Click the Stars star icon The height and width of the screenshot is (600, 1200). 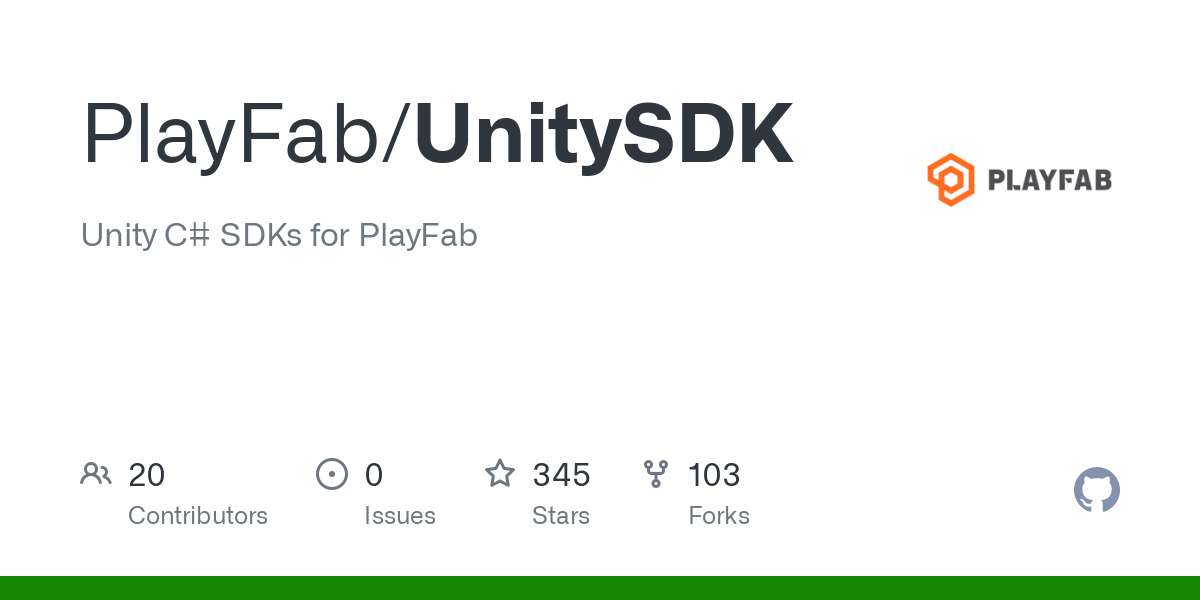[500, 474]
